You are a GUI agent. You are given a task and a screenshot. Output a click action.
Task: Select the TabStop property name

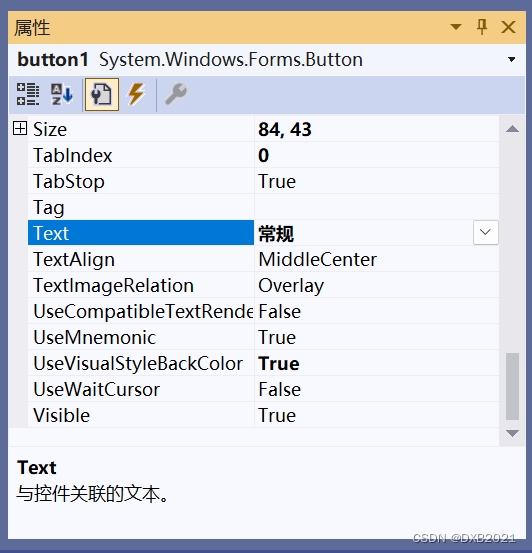tap(69, 182)
